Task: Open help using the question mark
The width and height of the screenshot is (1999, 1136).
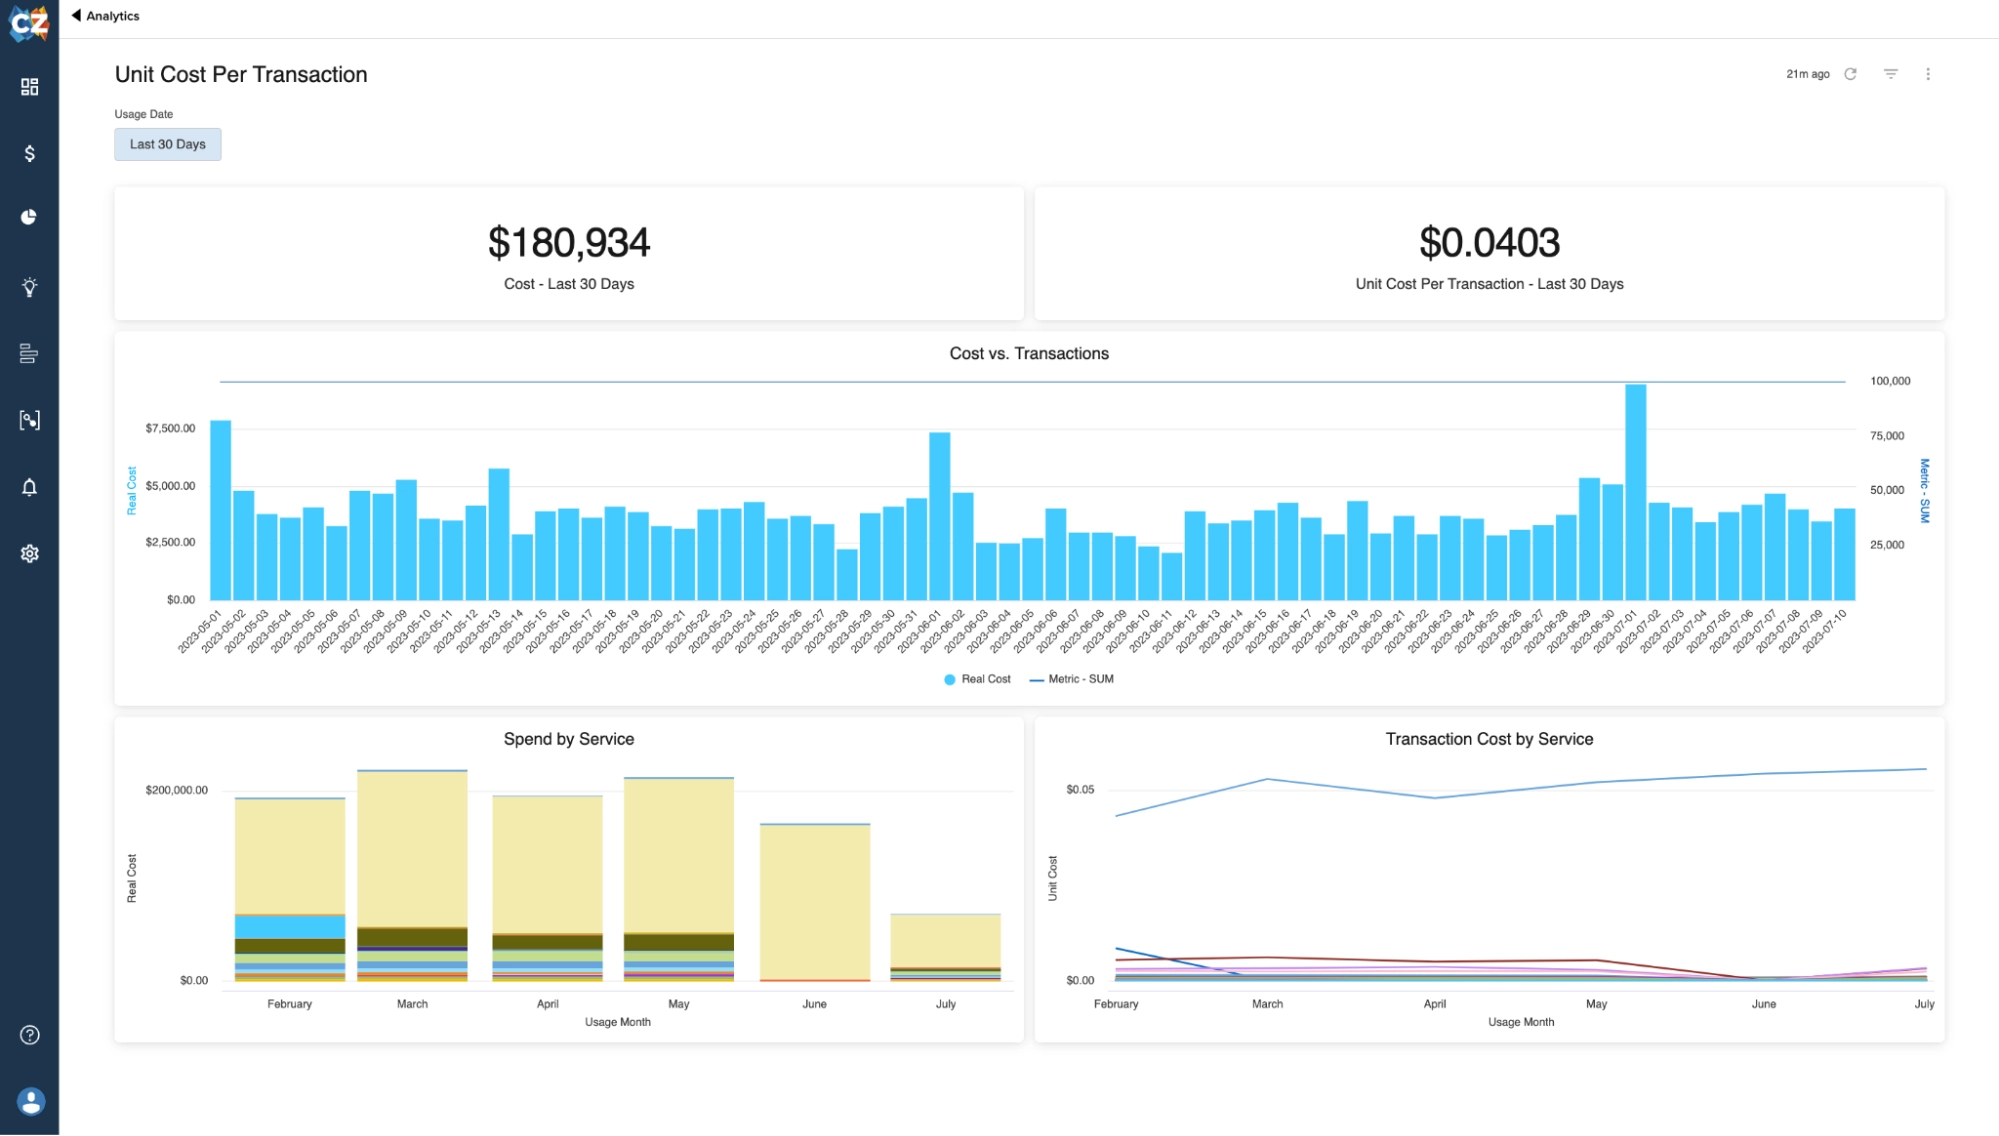Action: point(29,1034)
